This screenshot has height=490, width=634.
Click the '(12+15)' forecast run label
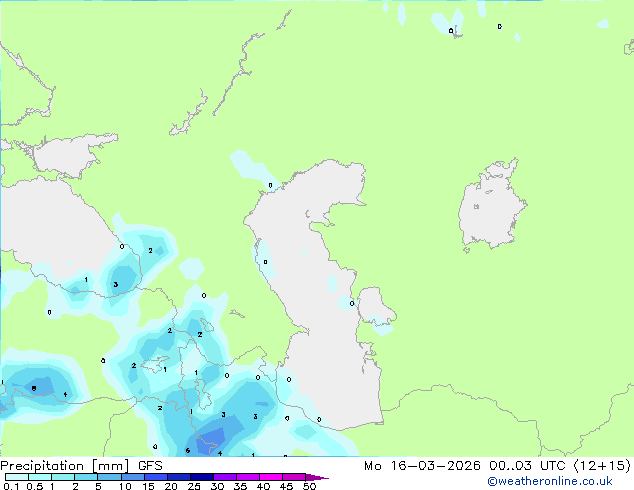click(602, 466)
